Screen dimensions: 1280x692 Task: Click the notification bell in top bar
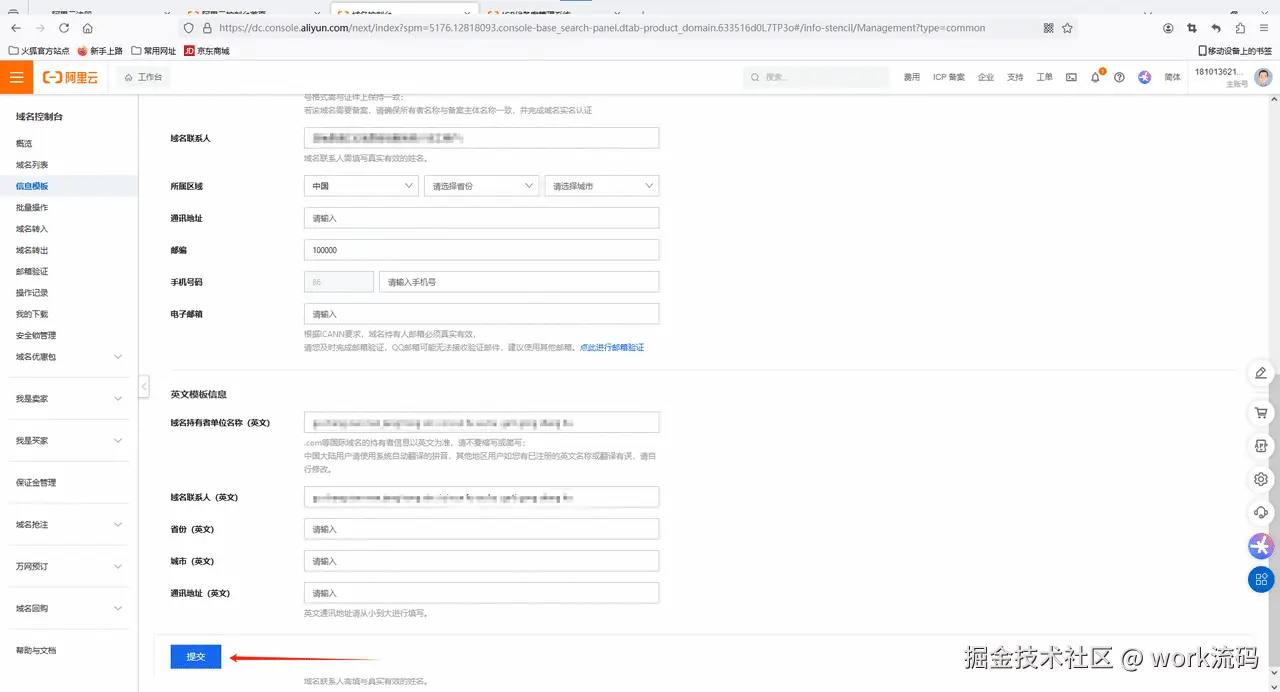tap(1097, 76)
